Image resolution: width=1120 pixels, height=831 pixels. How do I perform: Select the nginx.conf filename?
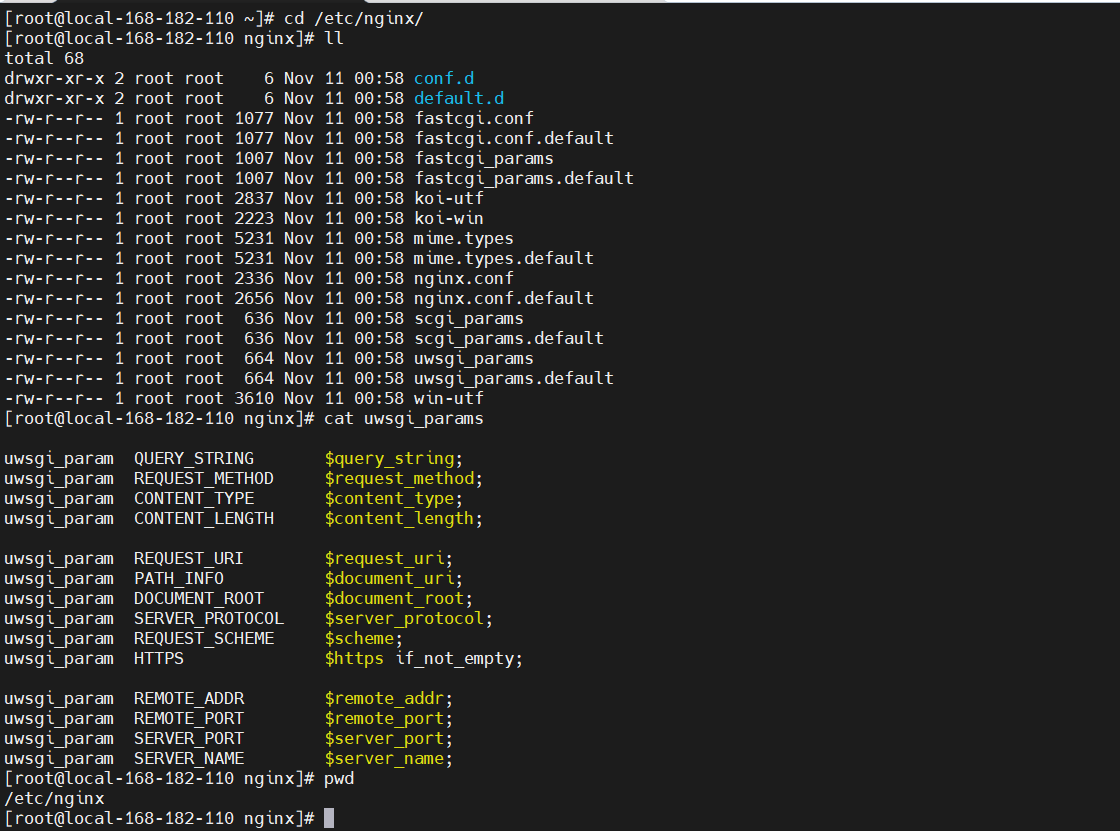coord(464,279)
